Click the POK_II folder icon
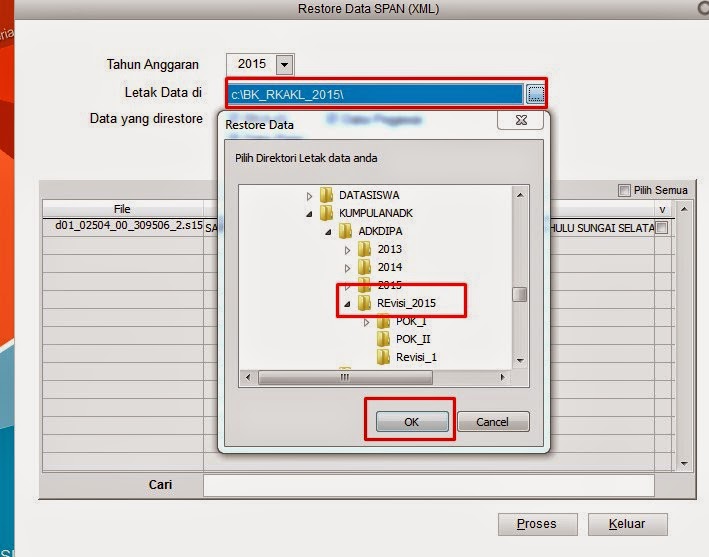 383,339
